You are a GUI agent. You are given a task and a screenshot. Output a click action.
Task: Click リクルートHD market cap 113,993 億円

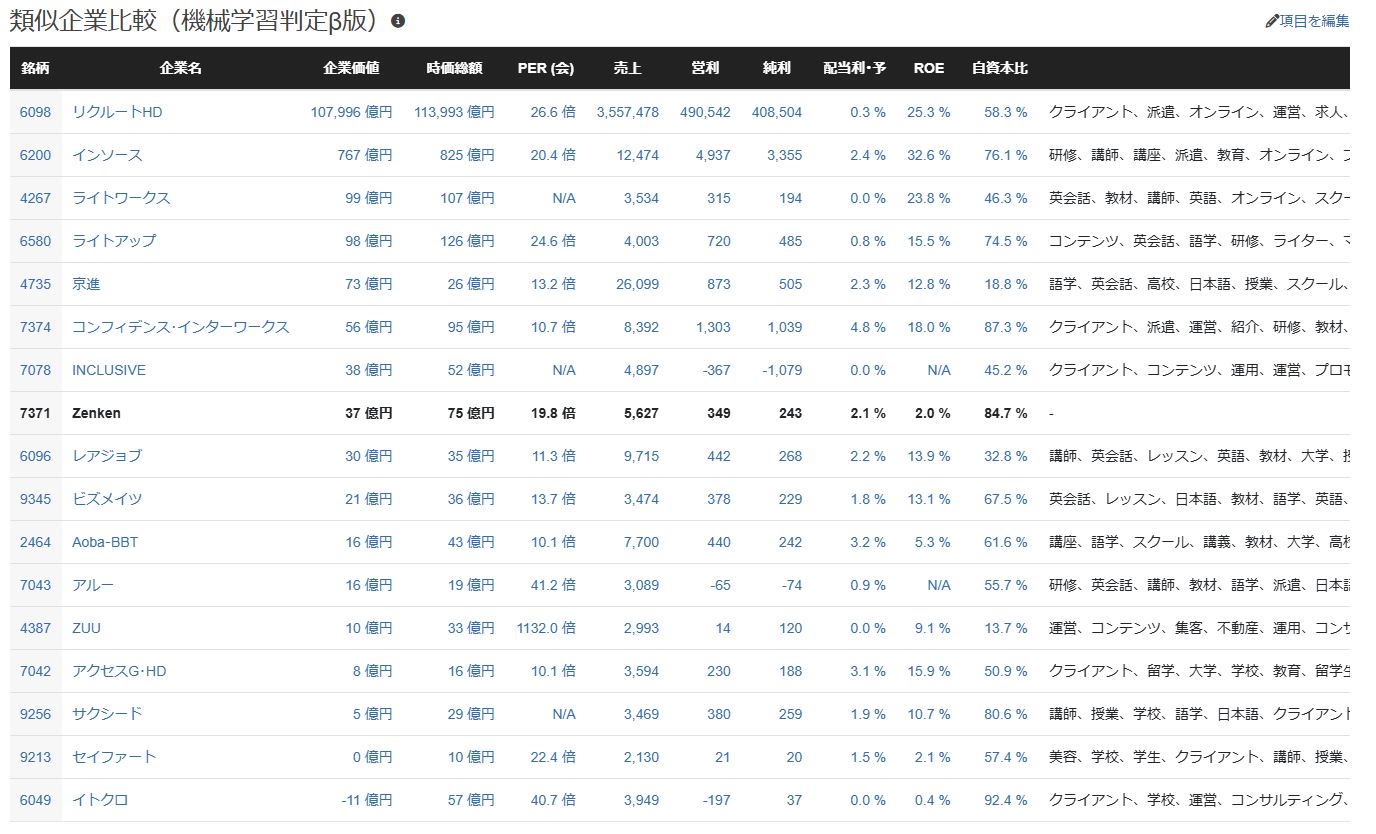[454, 112]
